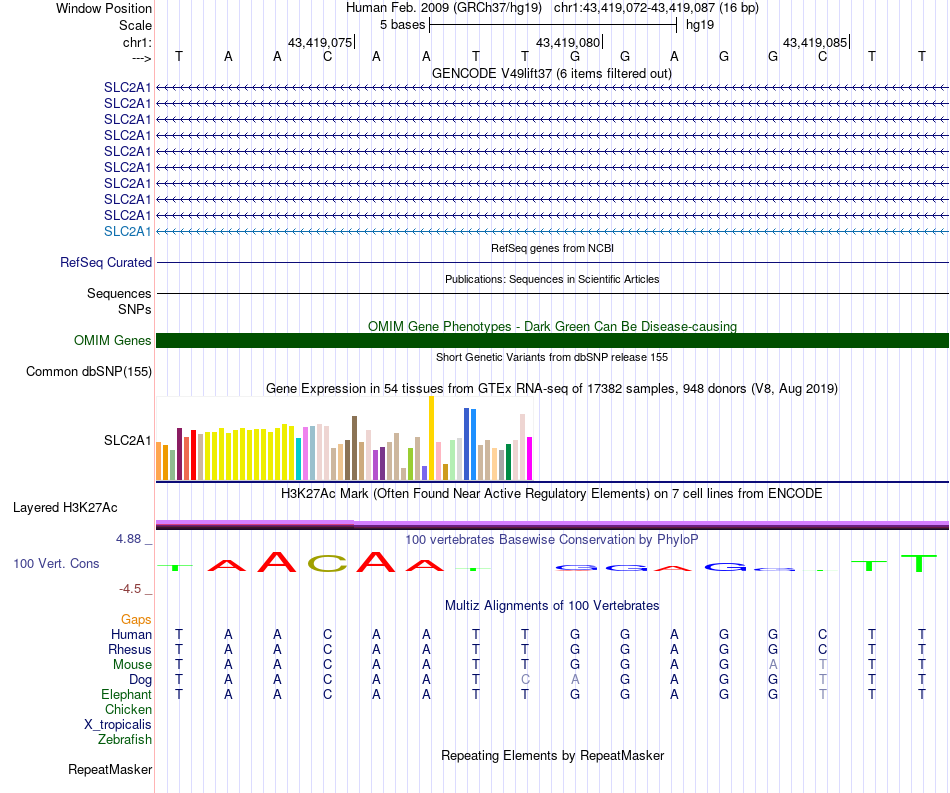Click the dark green OMIM gene bar
This screenshot has height=793, width=950.
click(x=552, y=340)
